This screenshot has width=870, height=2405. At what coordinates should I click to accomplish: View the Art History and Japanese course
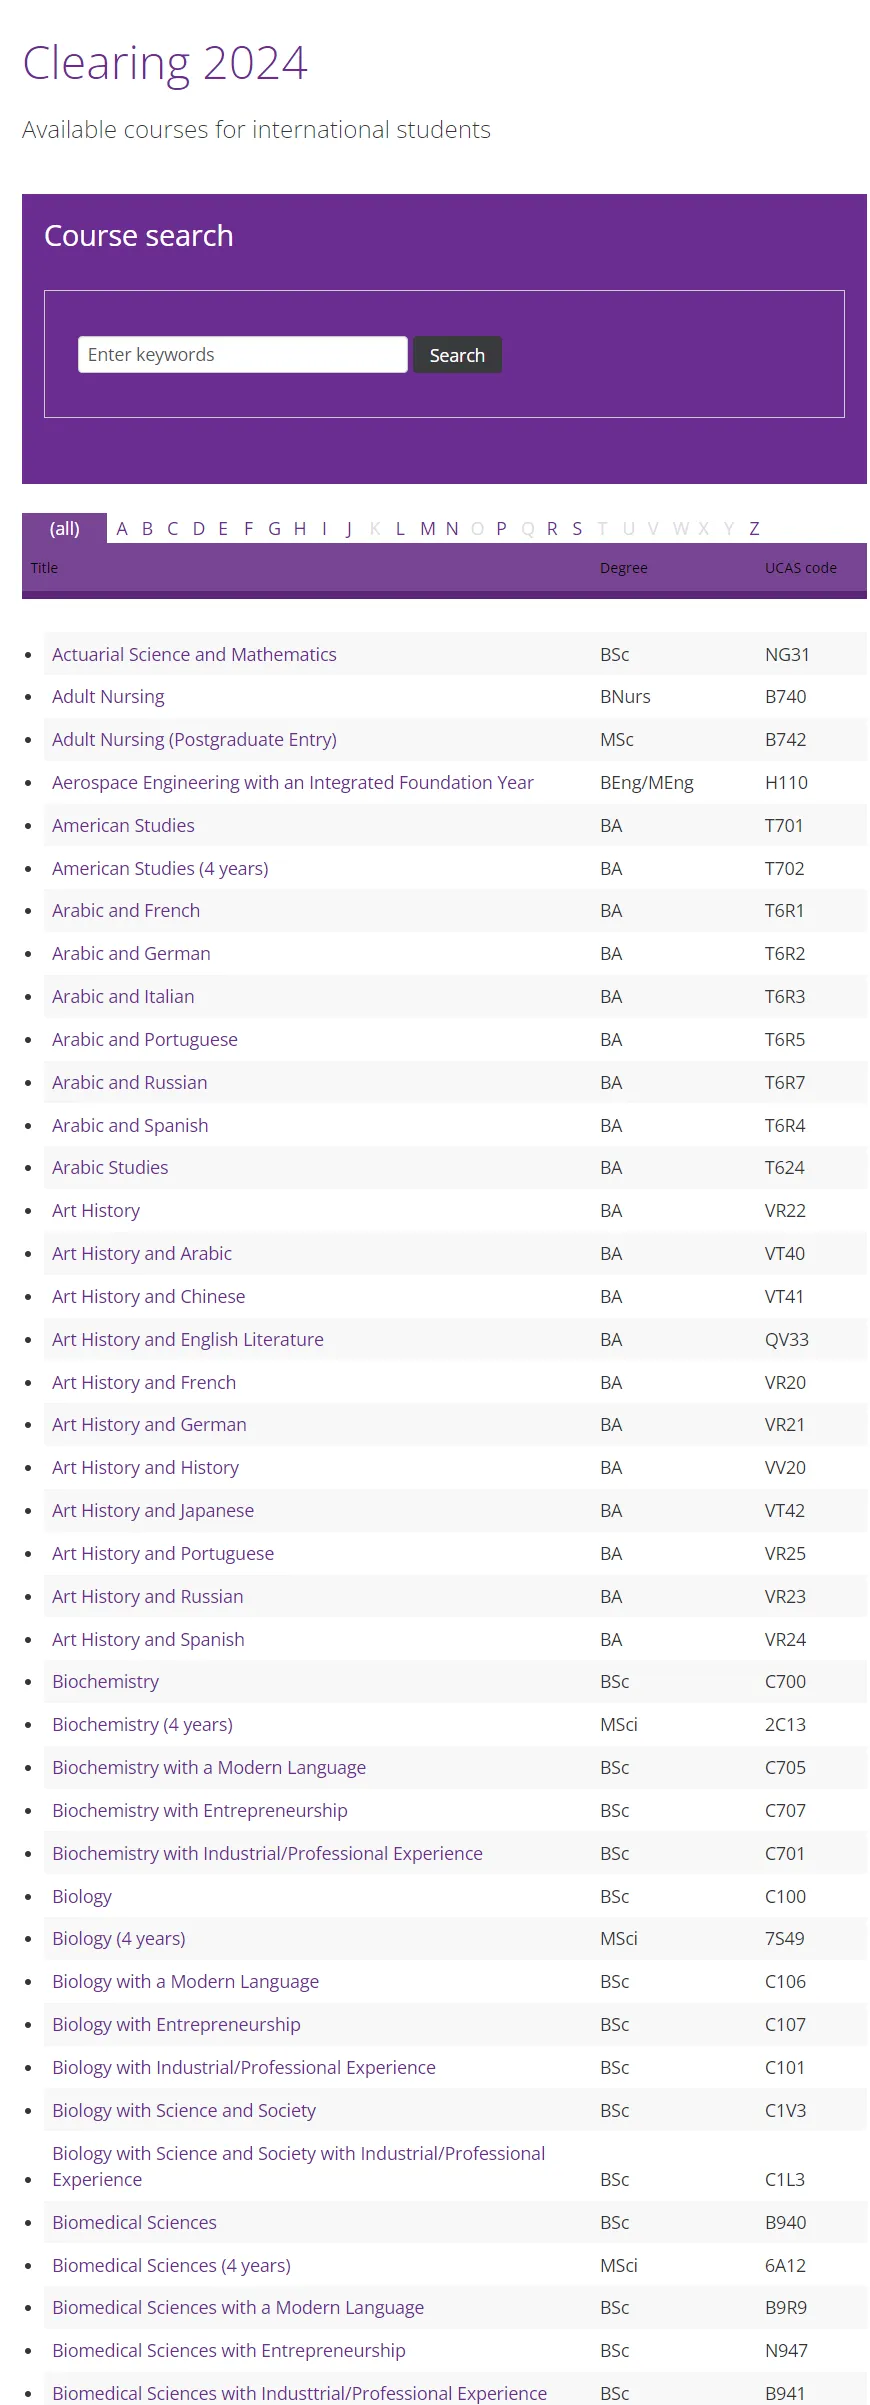click(x=153, y=1511)
